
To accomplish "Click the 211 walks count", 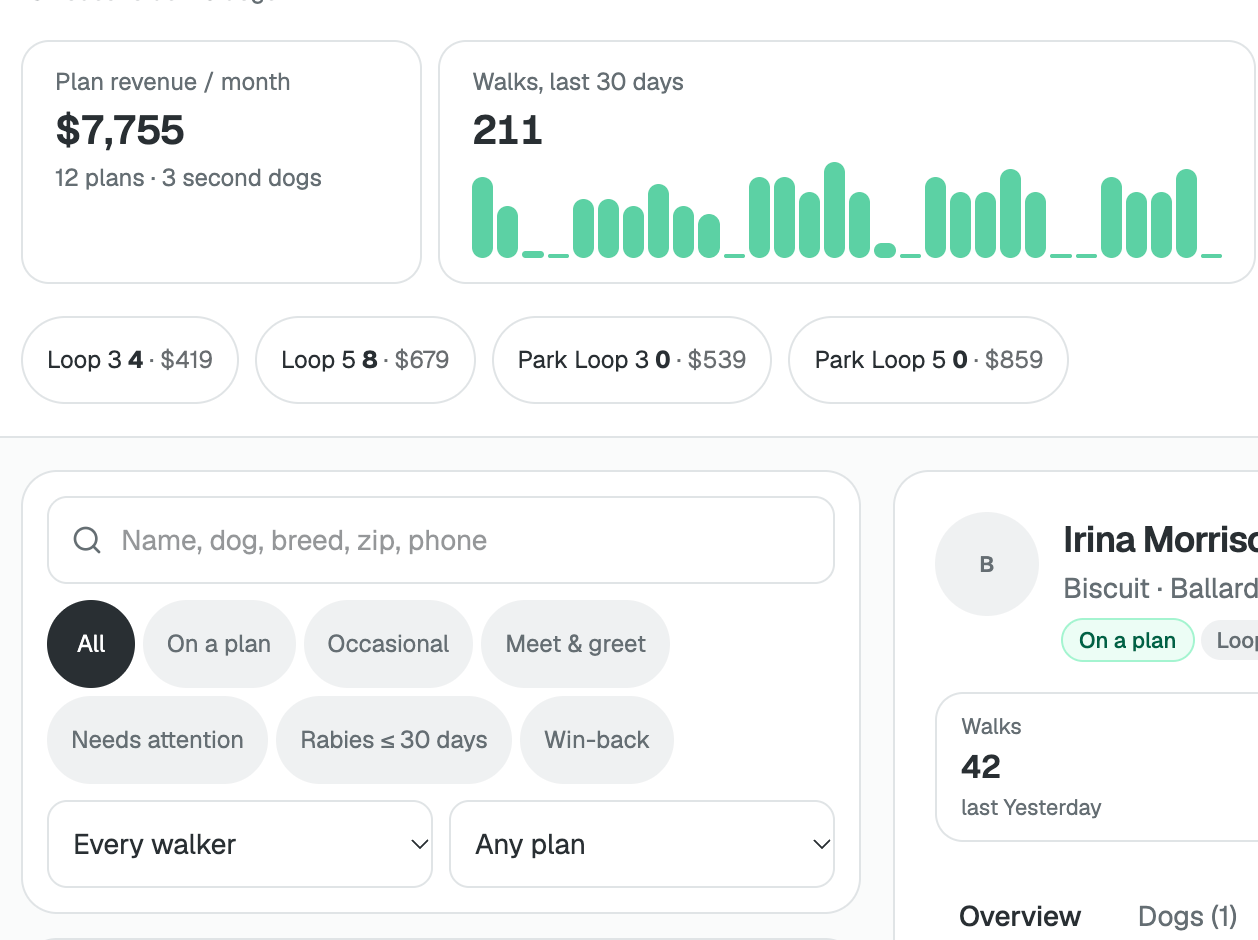I will point(507,130).
